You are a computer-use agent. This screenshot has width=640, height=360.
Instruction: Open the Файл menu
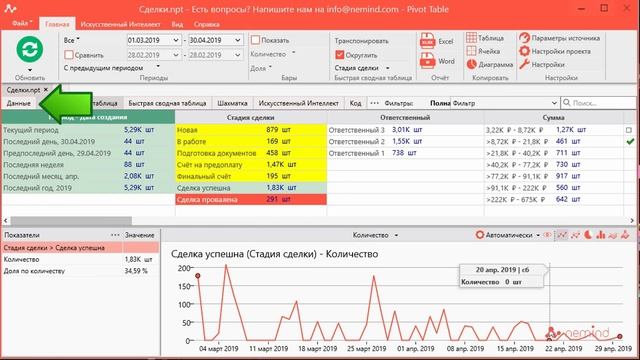(x=21, y=23)
